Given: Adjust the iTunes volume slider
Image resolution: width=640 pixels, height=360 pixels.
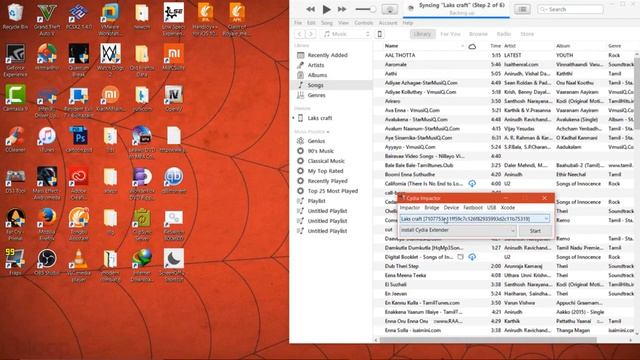Looking at the screenshot, I should coord(366,9).
